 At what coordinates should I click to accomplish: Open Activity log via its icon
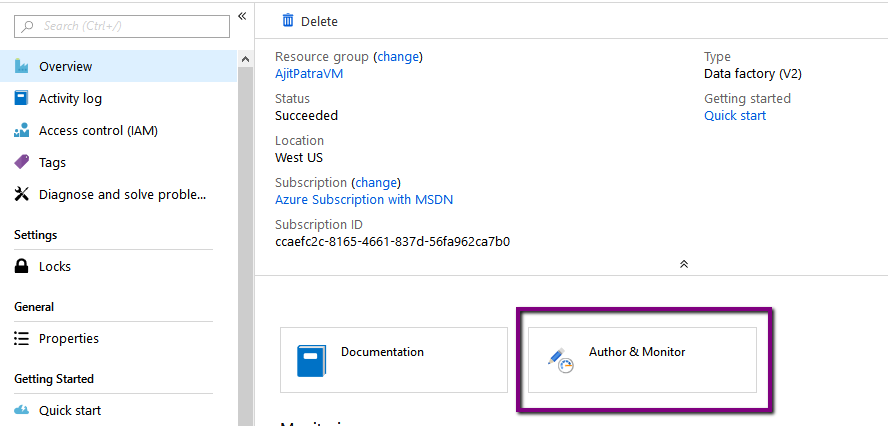[21, 99]
